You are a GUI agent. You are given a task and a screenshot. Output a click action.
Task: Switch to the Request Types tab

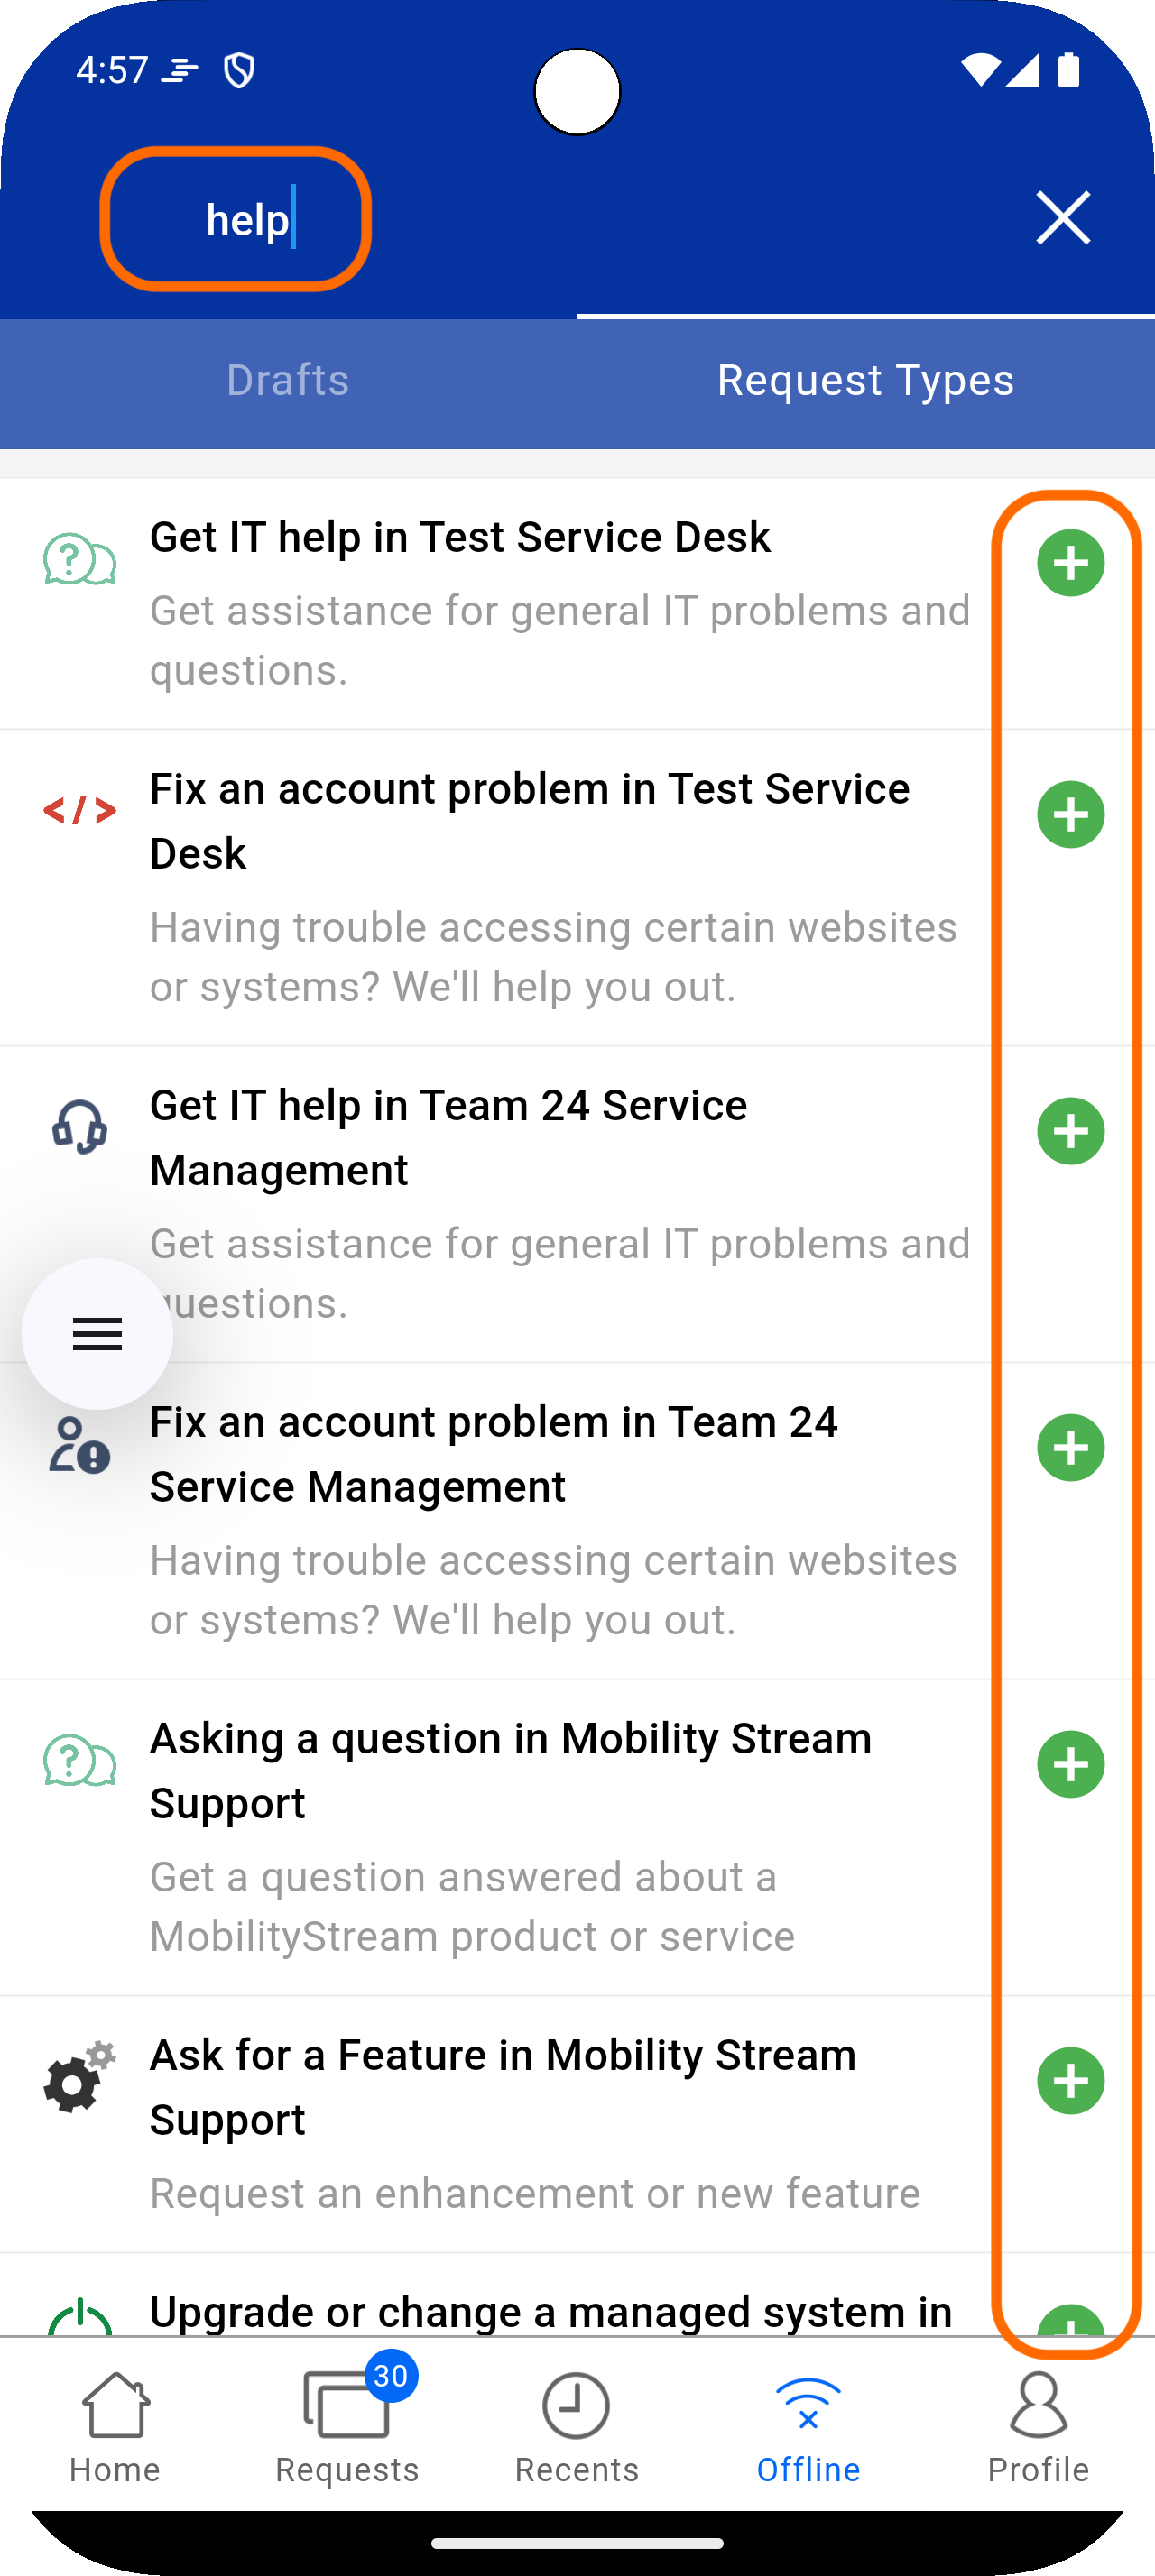(x=865, y=381)
